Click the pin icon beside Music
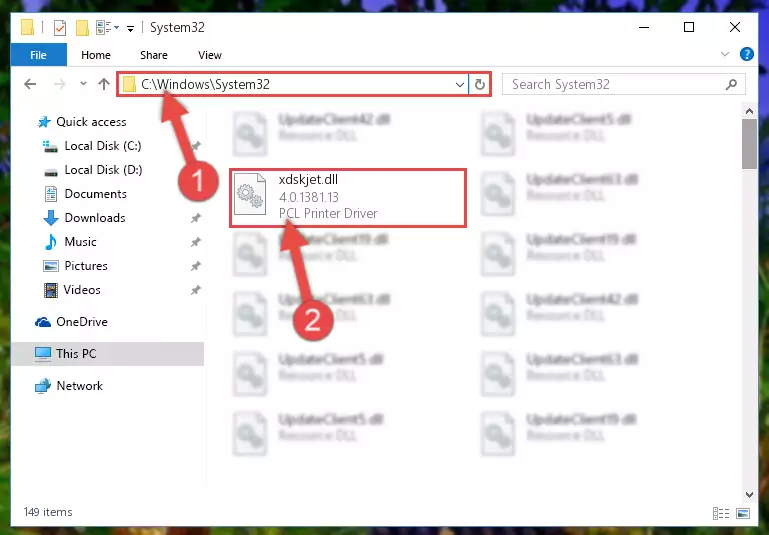769x535 pixels. coord(195,242)
